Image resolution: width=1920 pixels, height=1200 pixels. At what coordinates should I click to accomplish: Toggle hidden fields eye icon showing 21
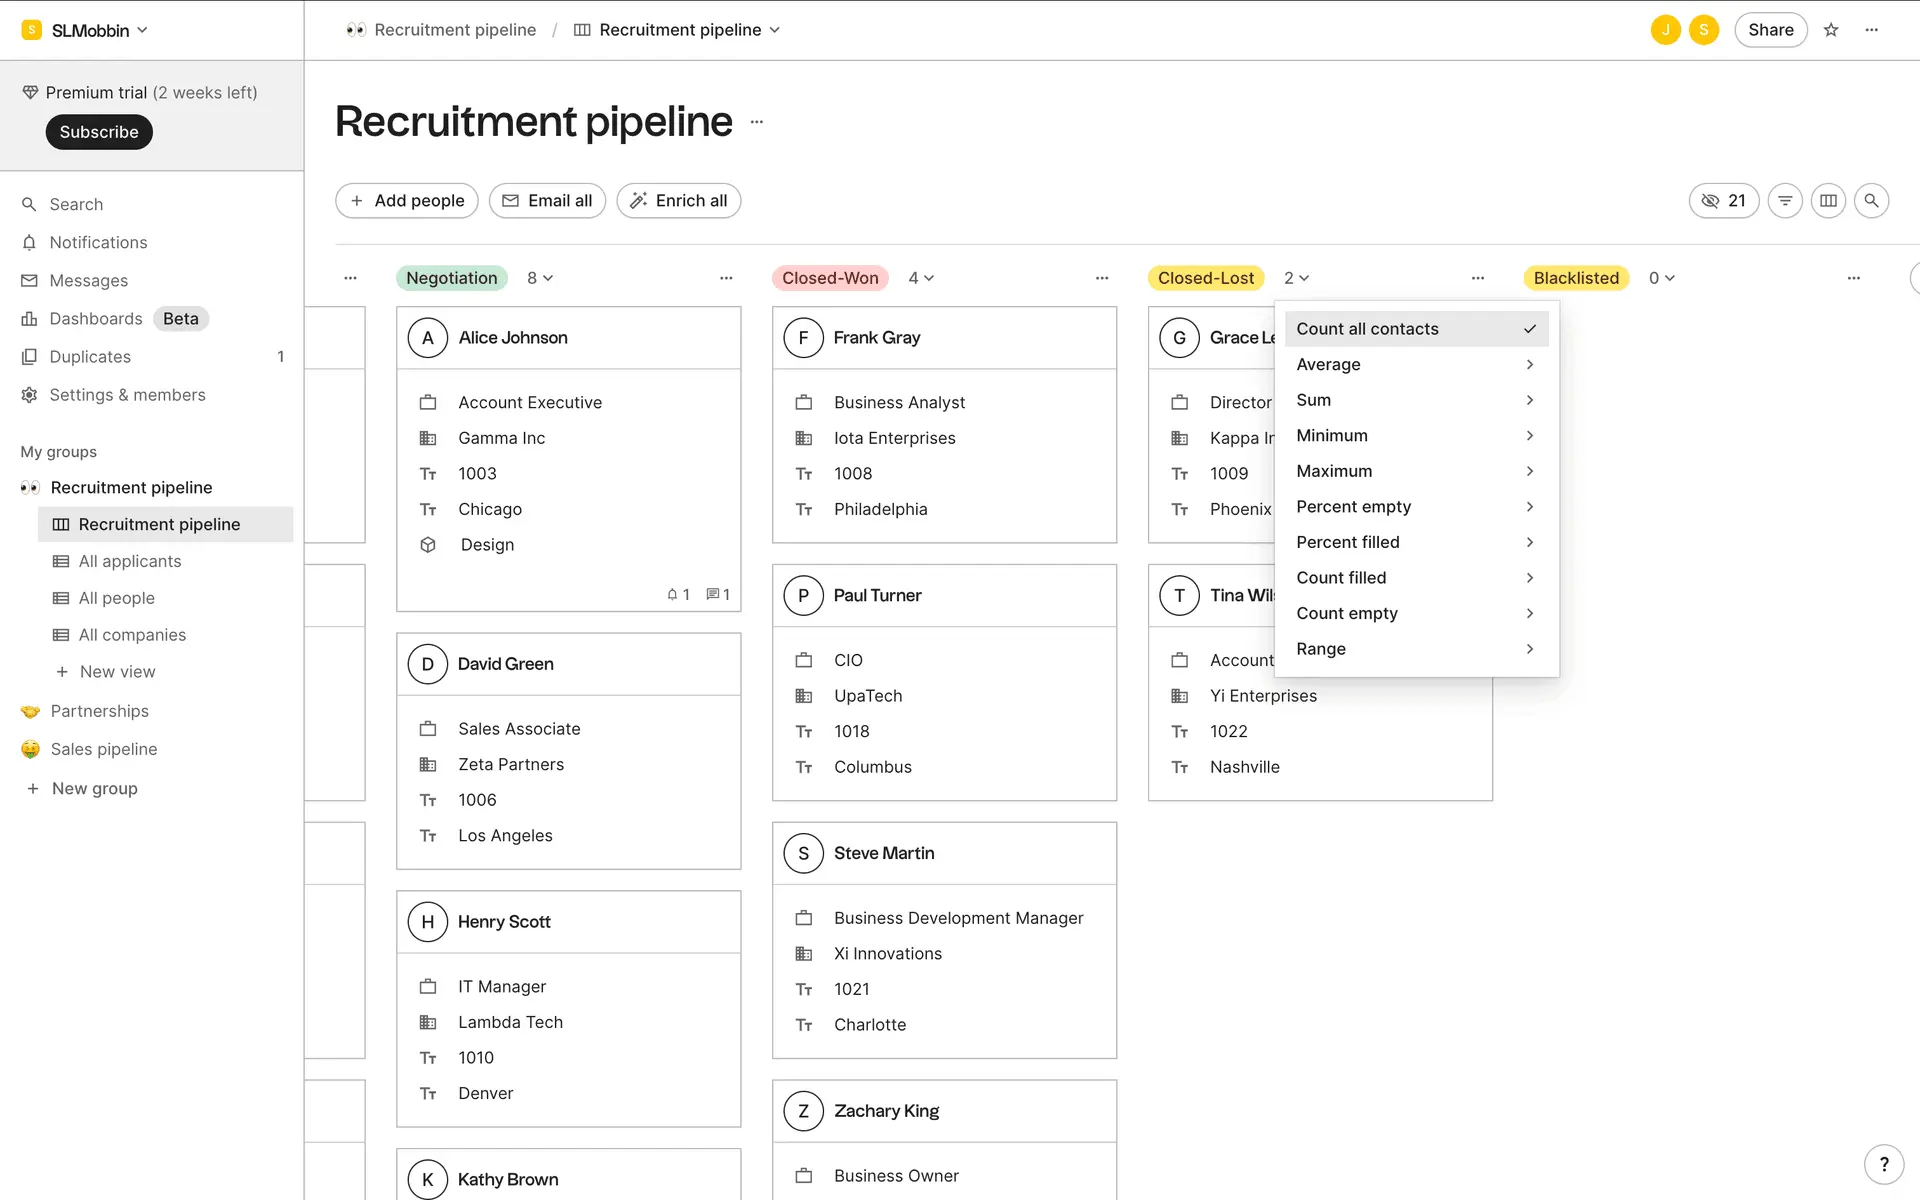tap(1723, 201)
